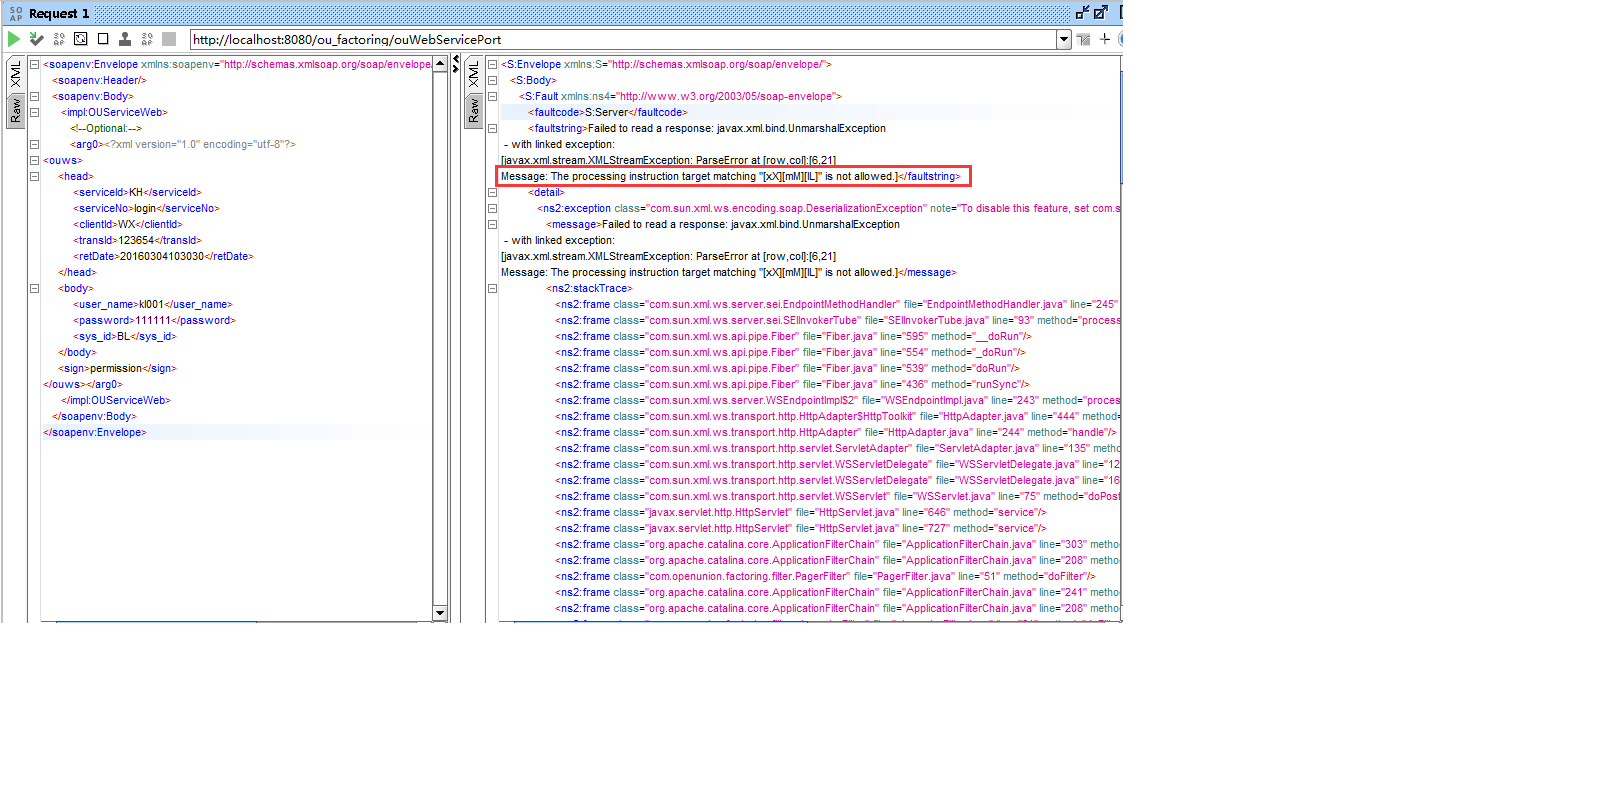Click the request pane scrollbar down arrow
Viewport: 1600px width, 798px height.
440,612
